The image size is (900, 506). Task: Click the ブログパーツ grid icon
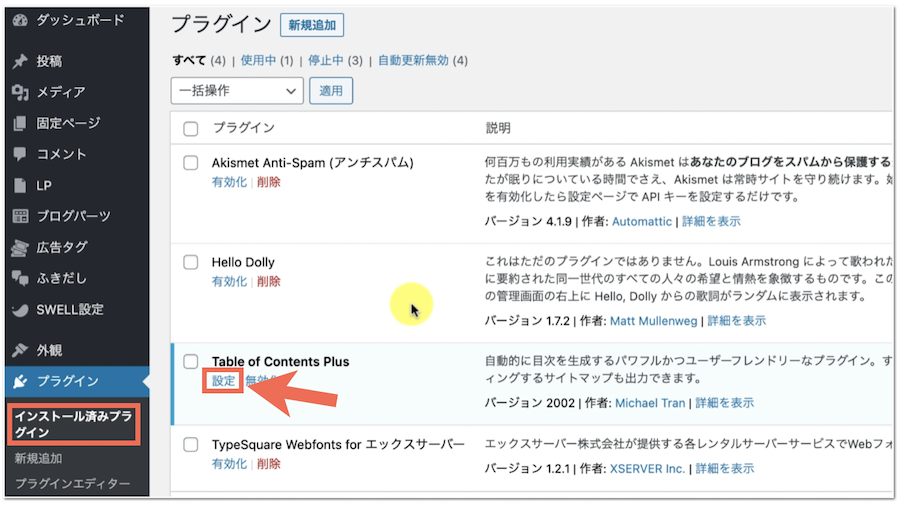(20, 216)
